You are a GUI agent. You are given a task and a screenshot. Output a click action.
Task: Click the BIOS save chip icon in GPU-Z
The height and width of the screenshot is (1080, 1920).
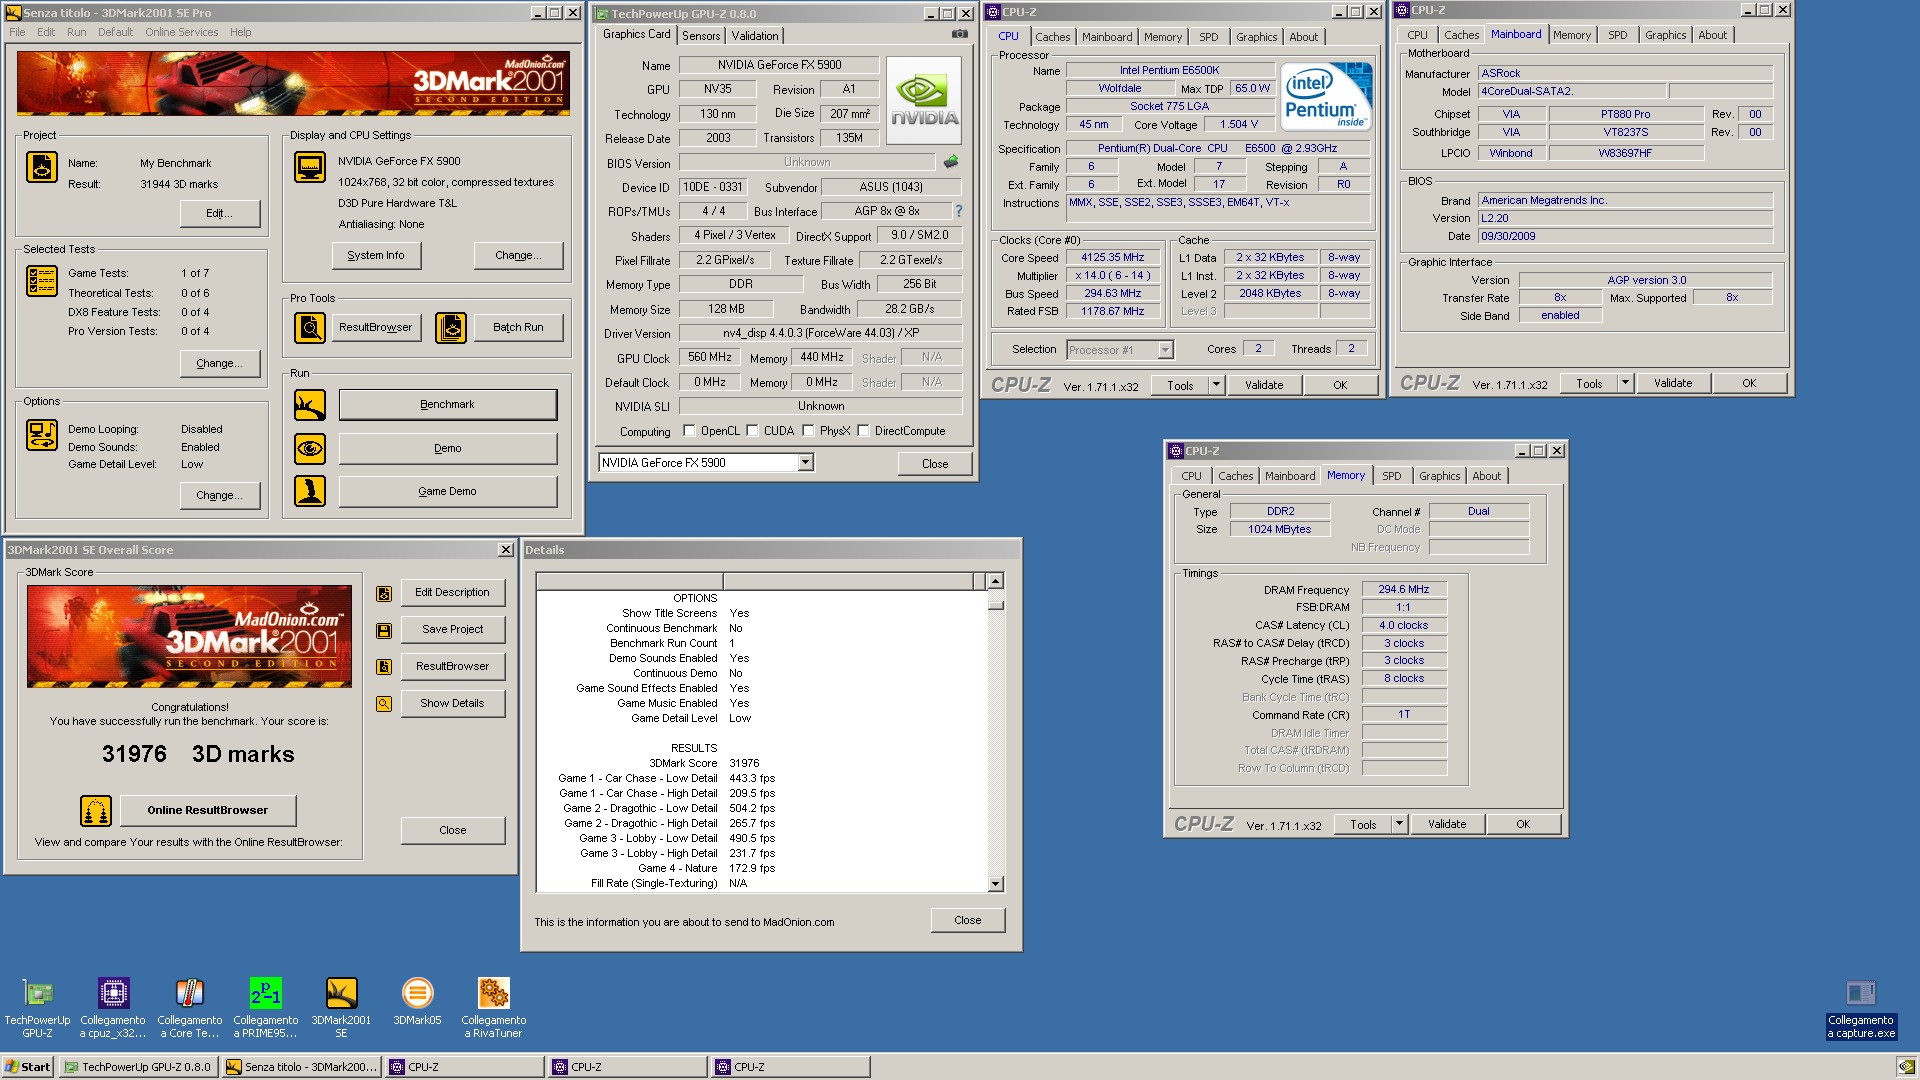[x=951, y=161]
